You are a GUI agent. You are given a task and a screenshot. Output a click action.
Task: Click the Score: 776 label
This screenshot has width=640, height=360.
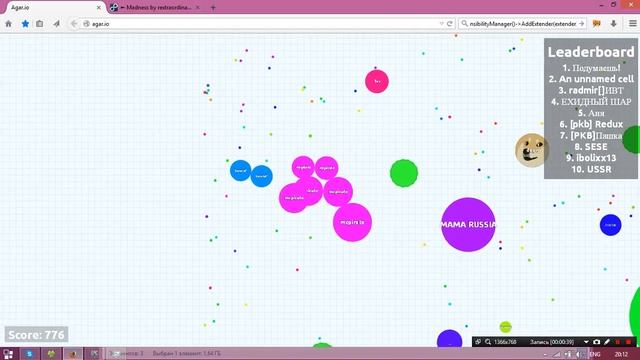[x=36, y=335]
